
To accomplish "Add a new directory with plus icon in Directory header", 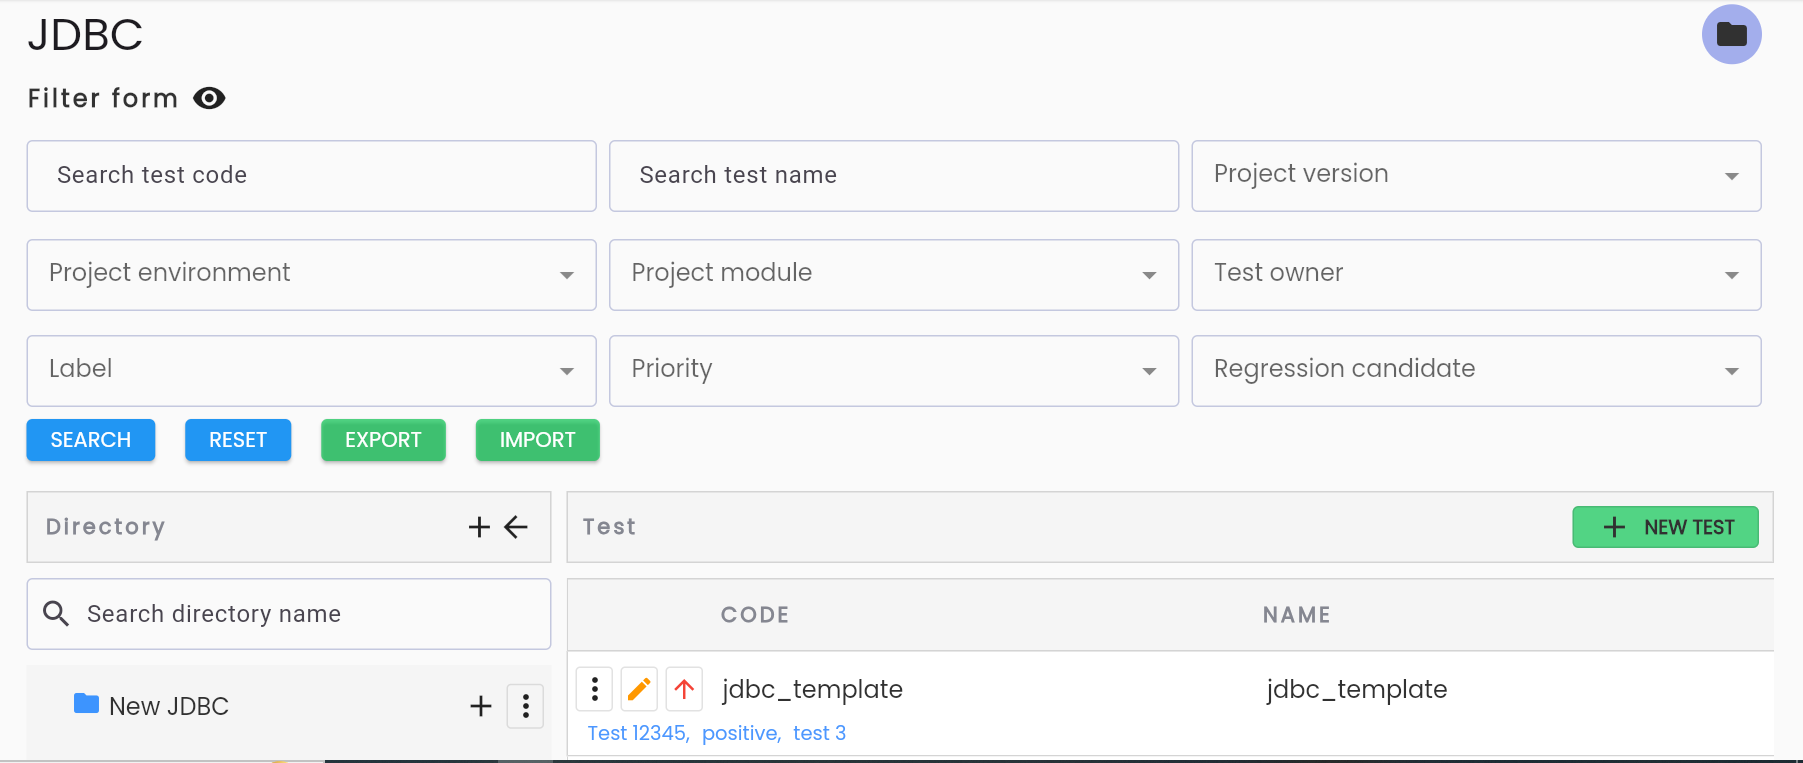I will (479, 527).
